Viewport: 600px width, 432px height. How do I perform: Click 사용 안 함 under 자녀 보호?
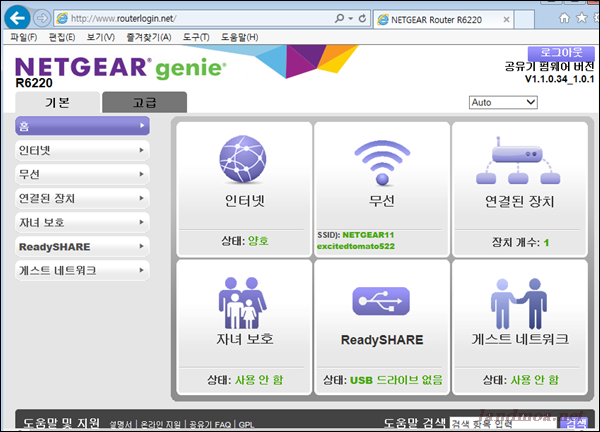point(259,380)
